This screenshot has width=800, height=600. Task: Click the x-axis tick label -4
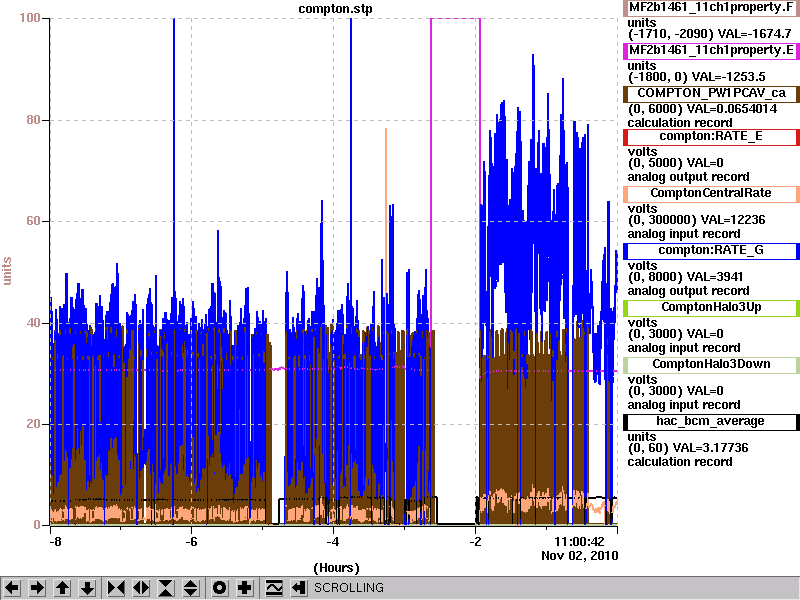coord(333,541)
